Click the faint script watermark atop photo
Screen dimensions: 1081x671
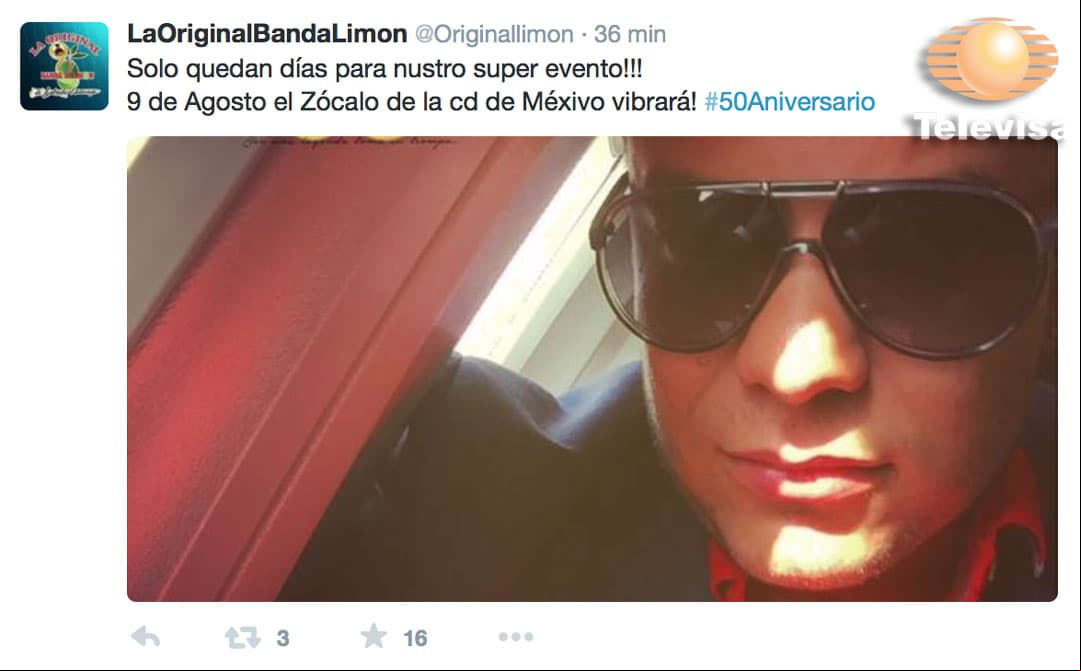pos(348,143)
